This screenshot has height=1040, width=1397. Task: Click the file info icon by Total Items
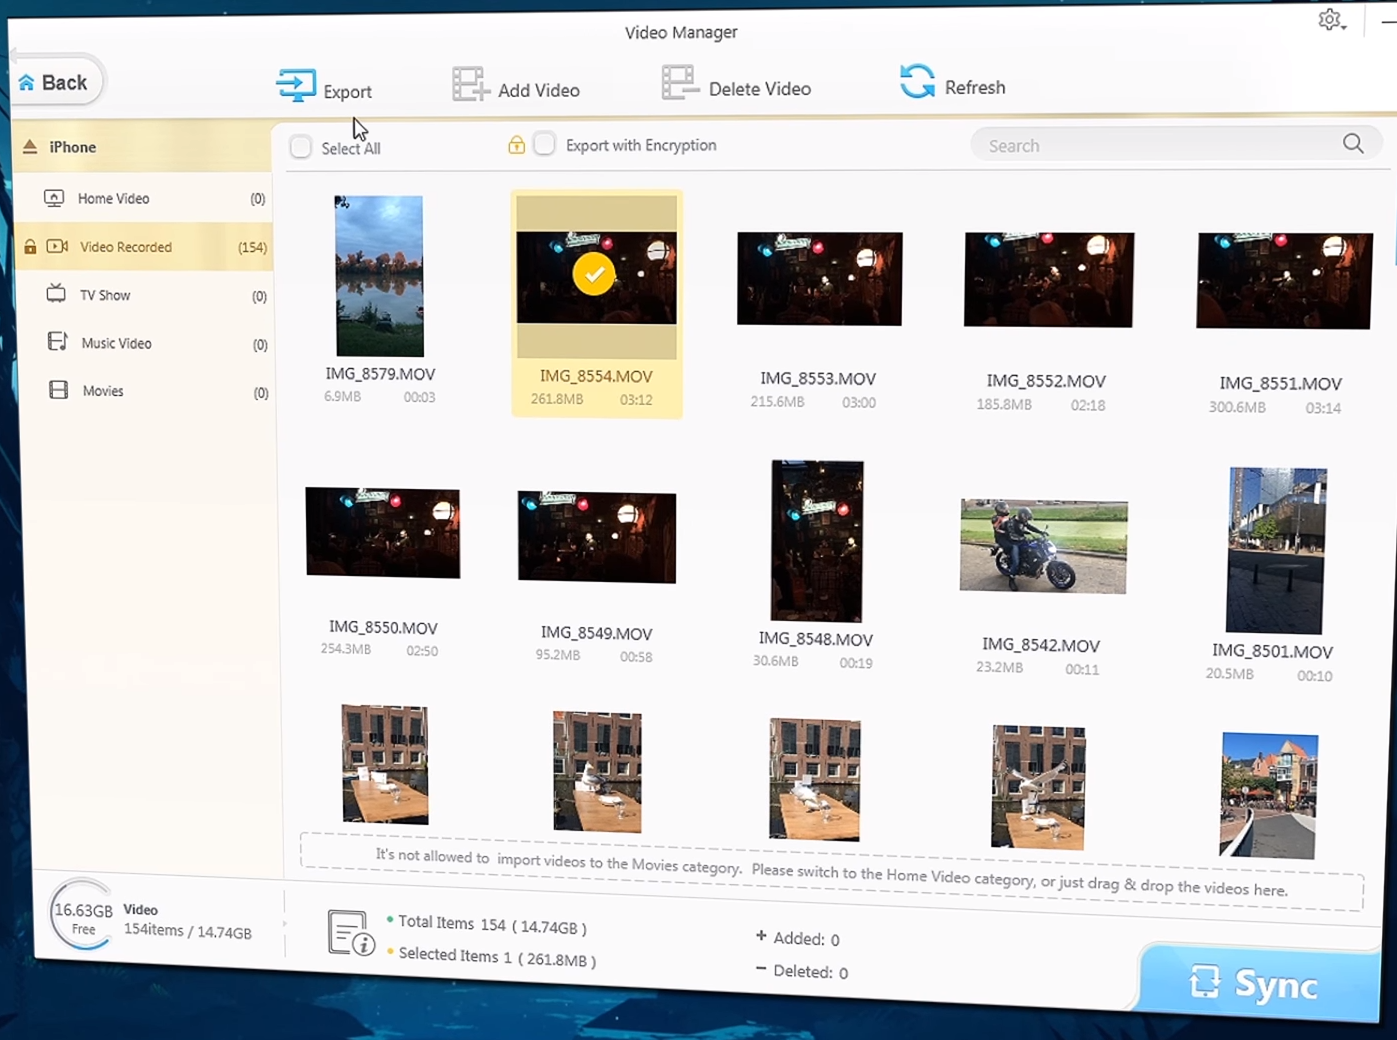[x=350, y=934]
